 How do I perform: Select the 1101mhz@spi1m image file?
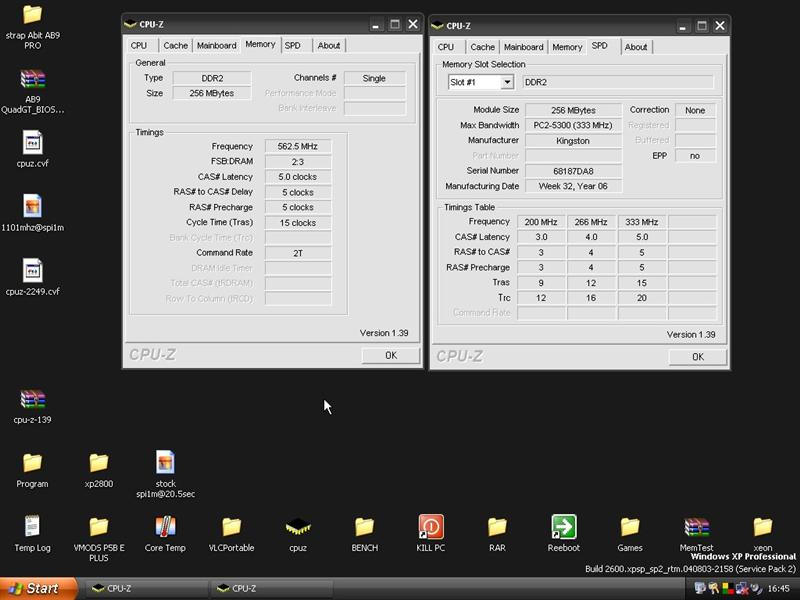coord(32,206)
